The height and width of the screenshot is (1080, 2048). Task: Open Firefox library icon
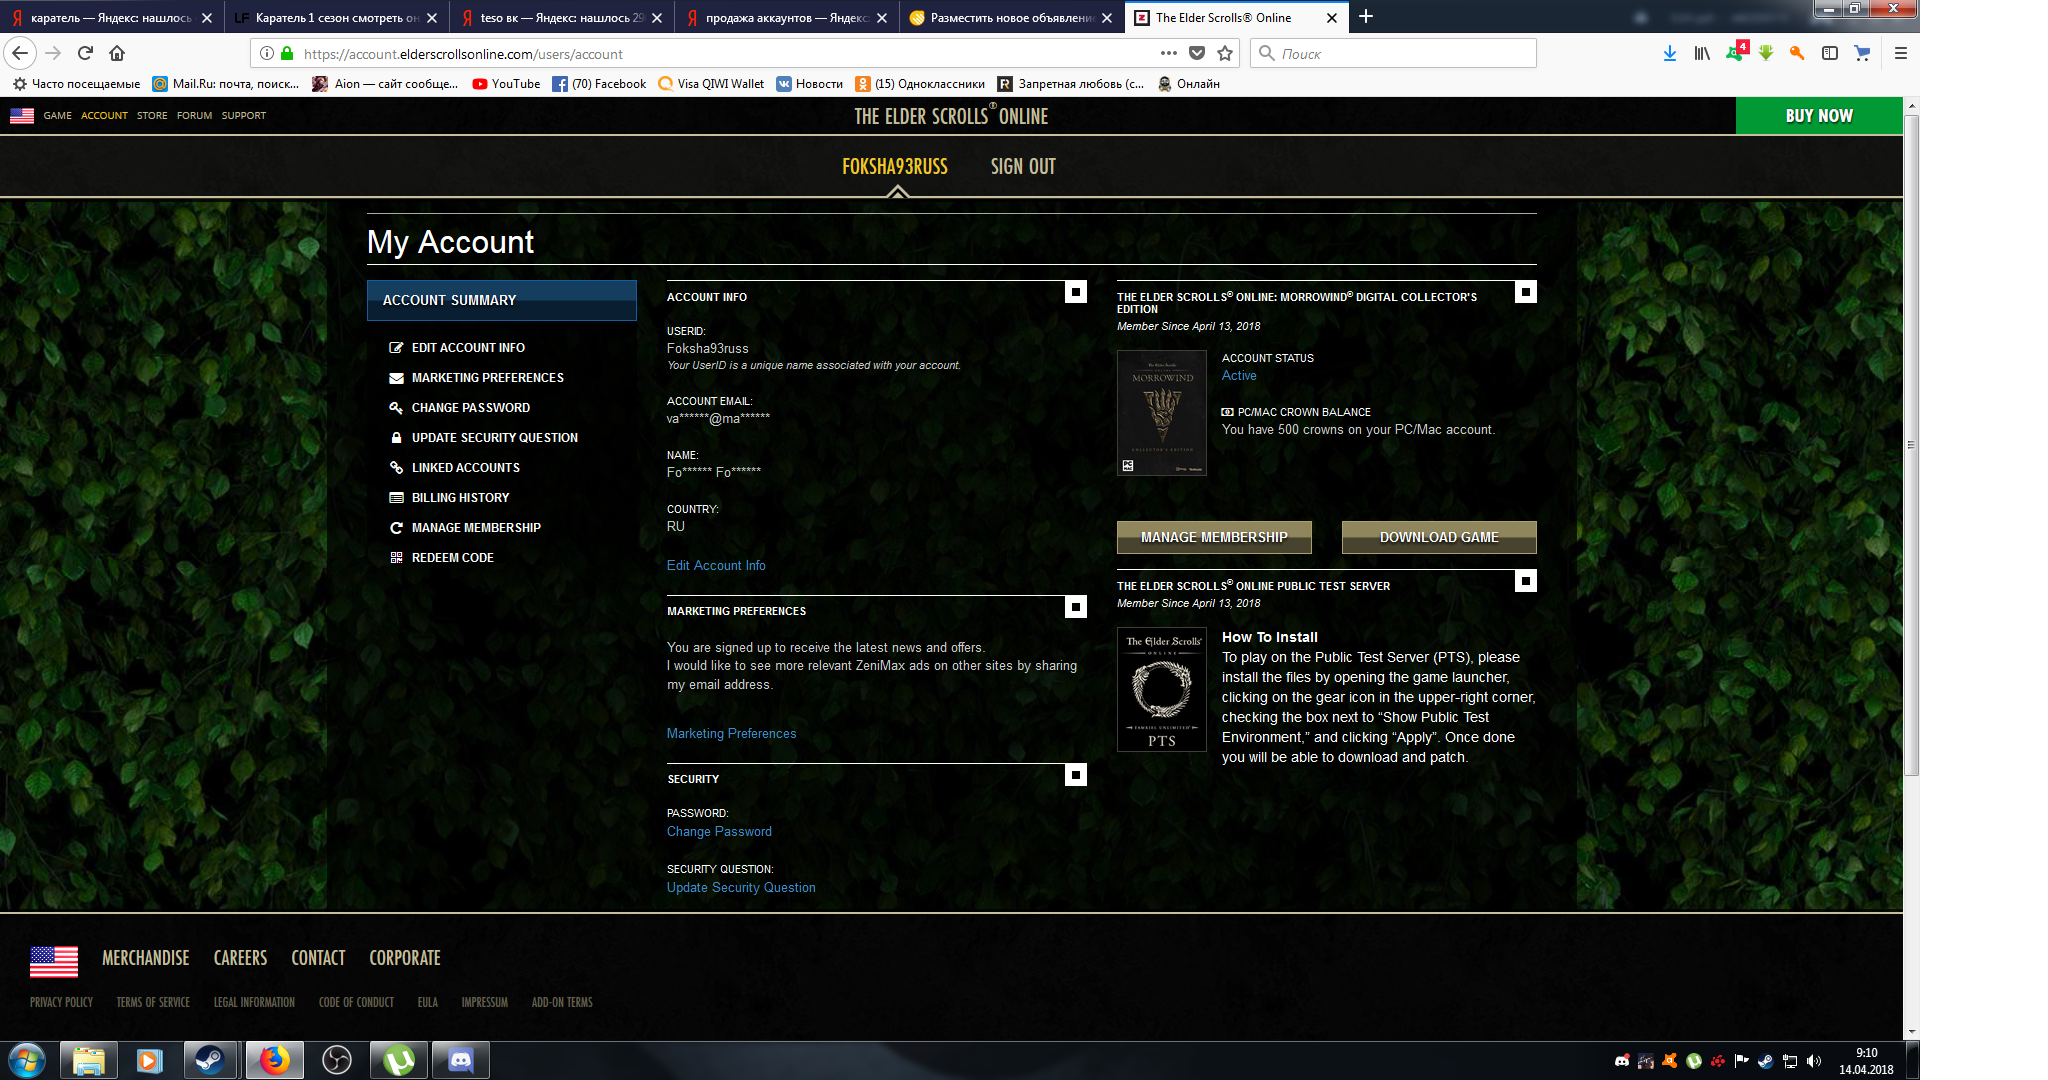tap(1701, 53)
